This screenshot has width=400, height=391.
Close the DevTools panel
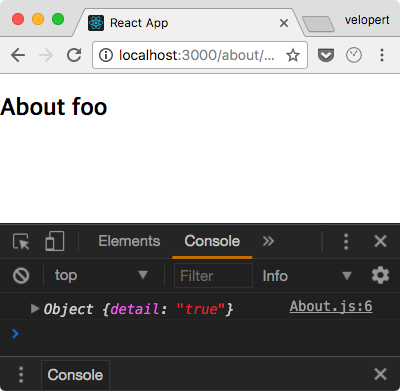pyautogui.click(x=380, y=241)
